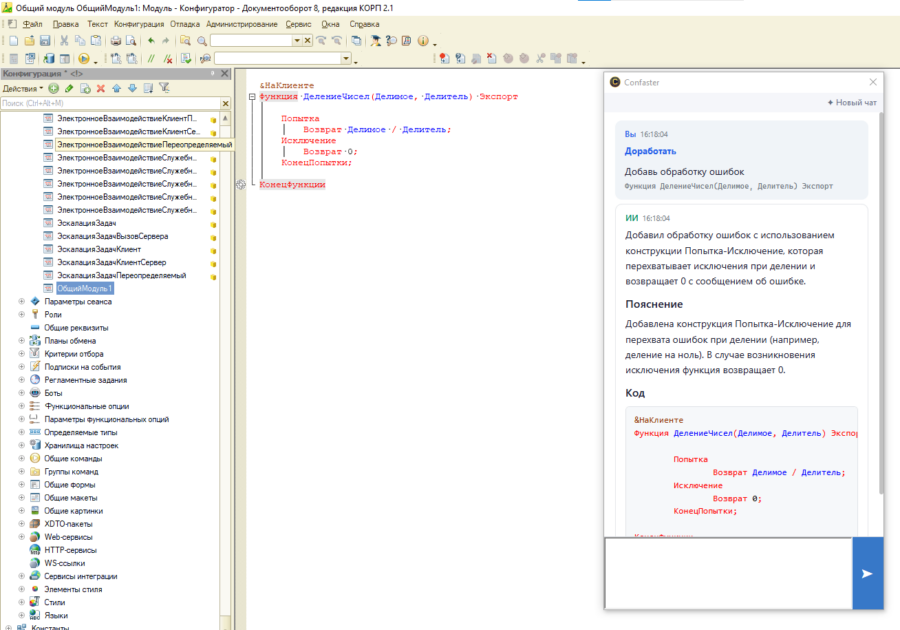Image resolution: width=900 pixels, height=630 pixels.
Task: Click the Move Up arrow in Configuration panel
Action: [x=116, y=88]
